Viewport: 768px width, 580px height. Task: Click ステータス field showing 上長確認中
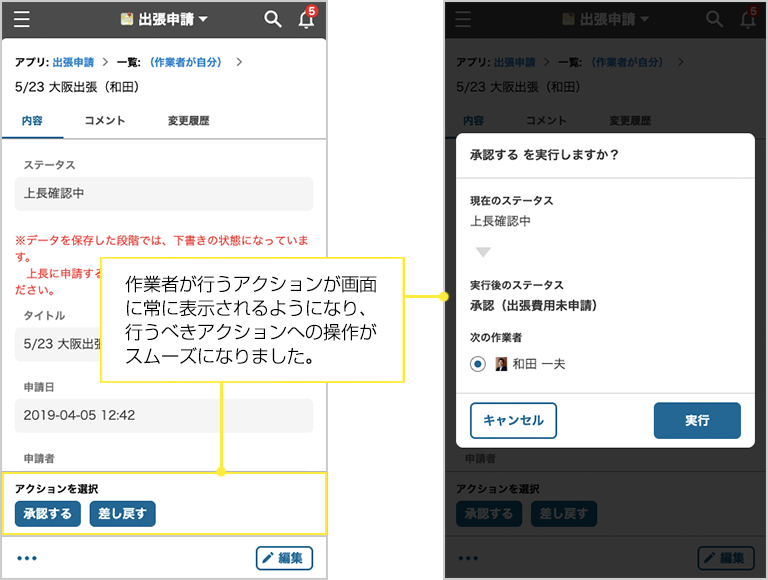pos(164,193)
